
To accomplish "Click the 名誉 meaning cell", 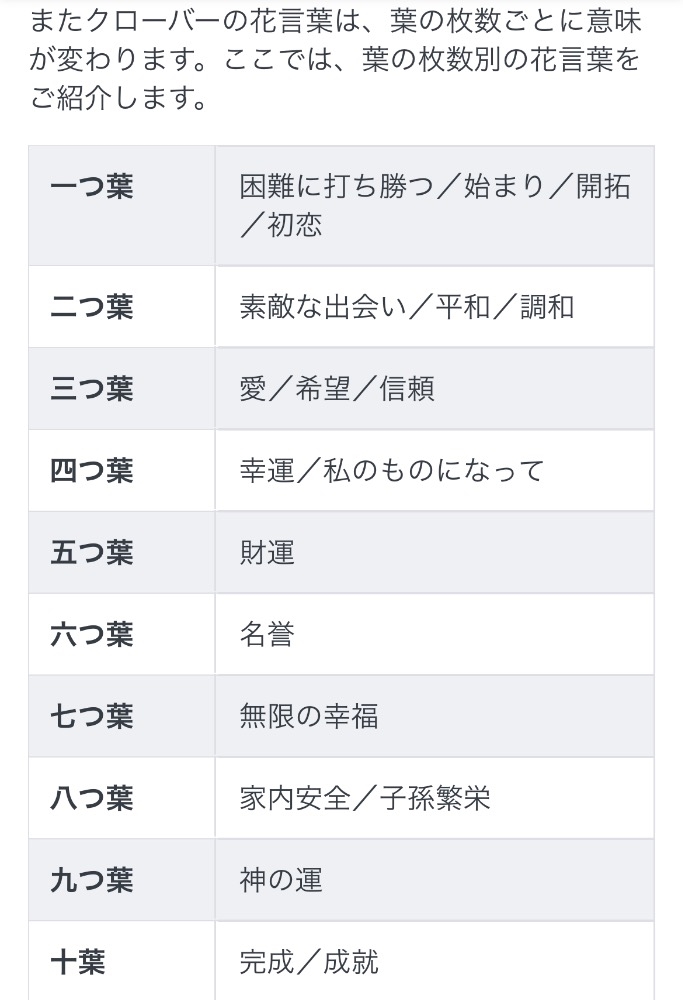I will click(x=434, y=634).
